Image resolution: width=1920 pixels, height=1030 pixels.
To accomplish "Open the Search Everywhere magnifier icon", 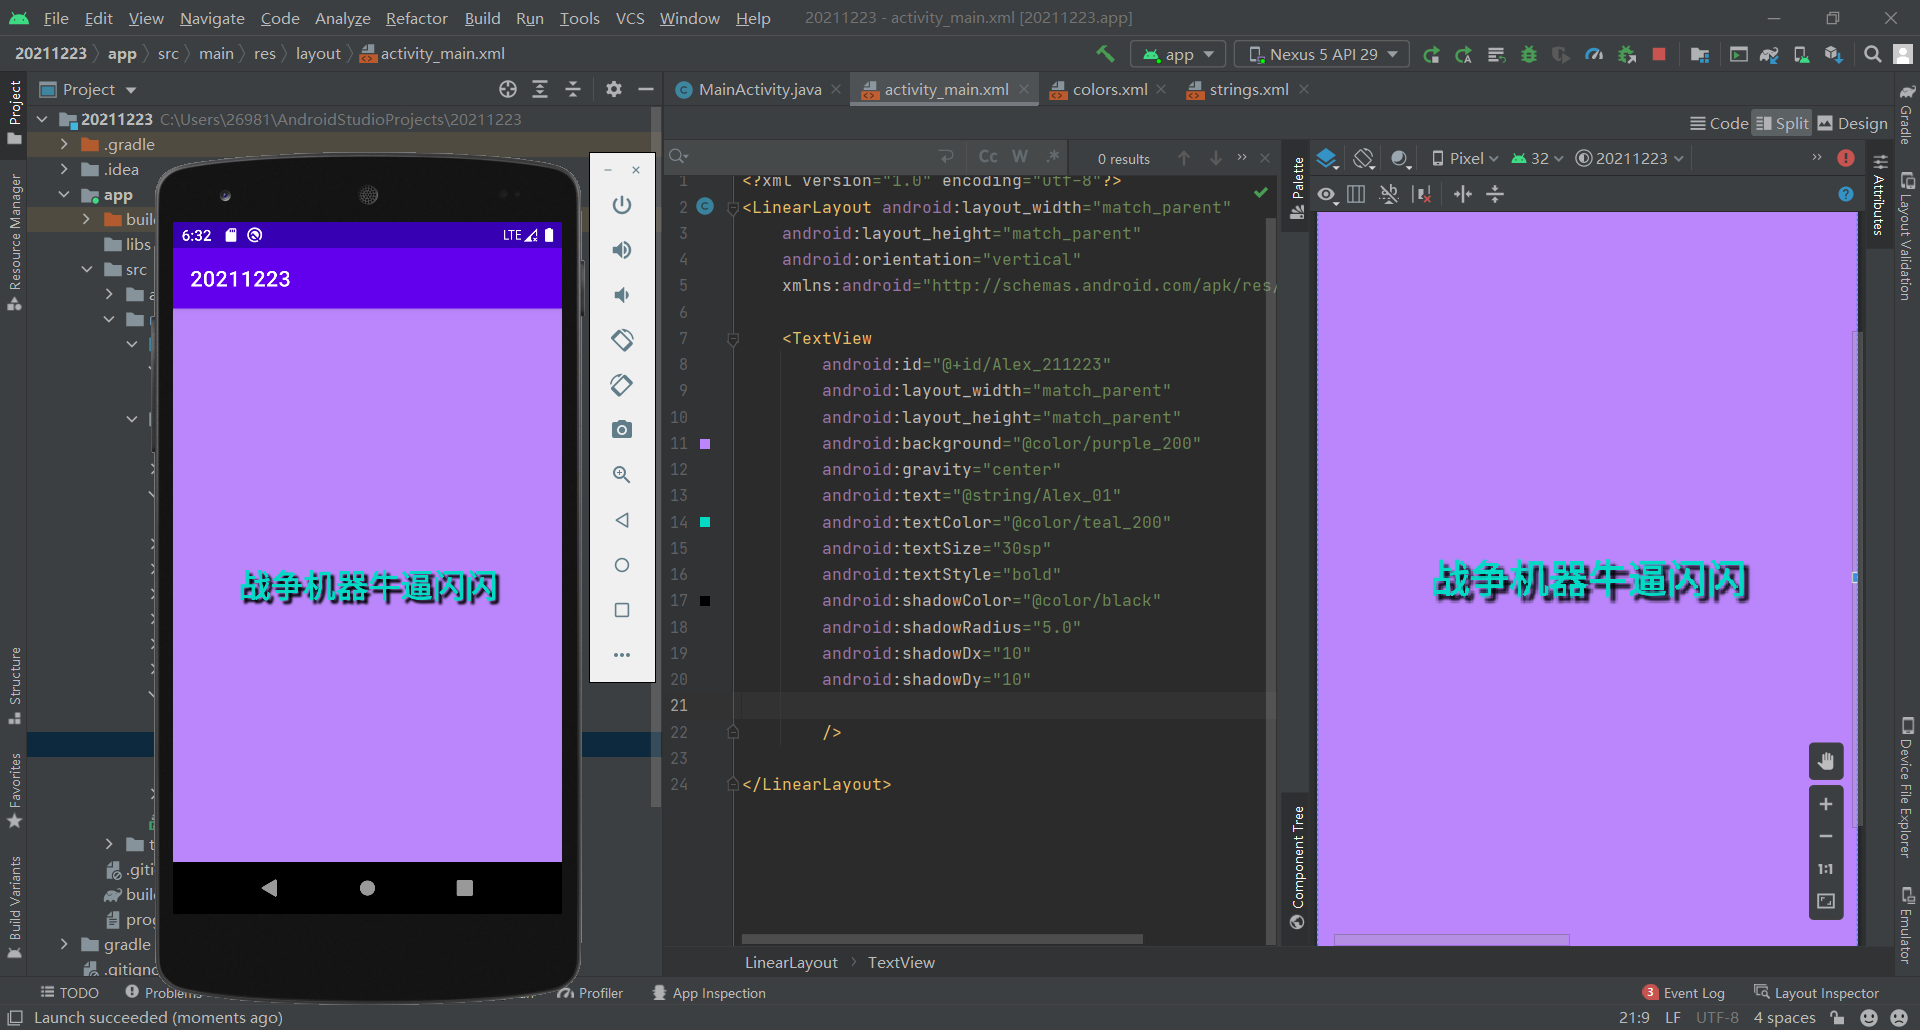I will click(x=1872, y=54).
